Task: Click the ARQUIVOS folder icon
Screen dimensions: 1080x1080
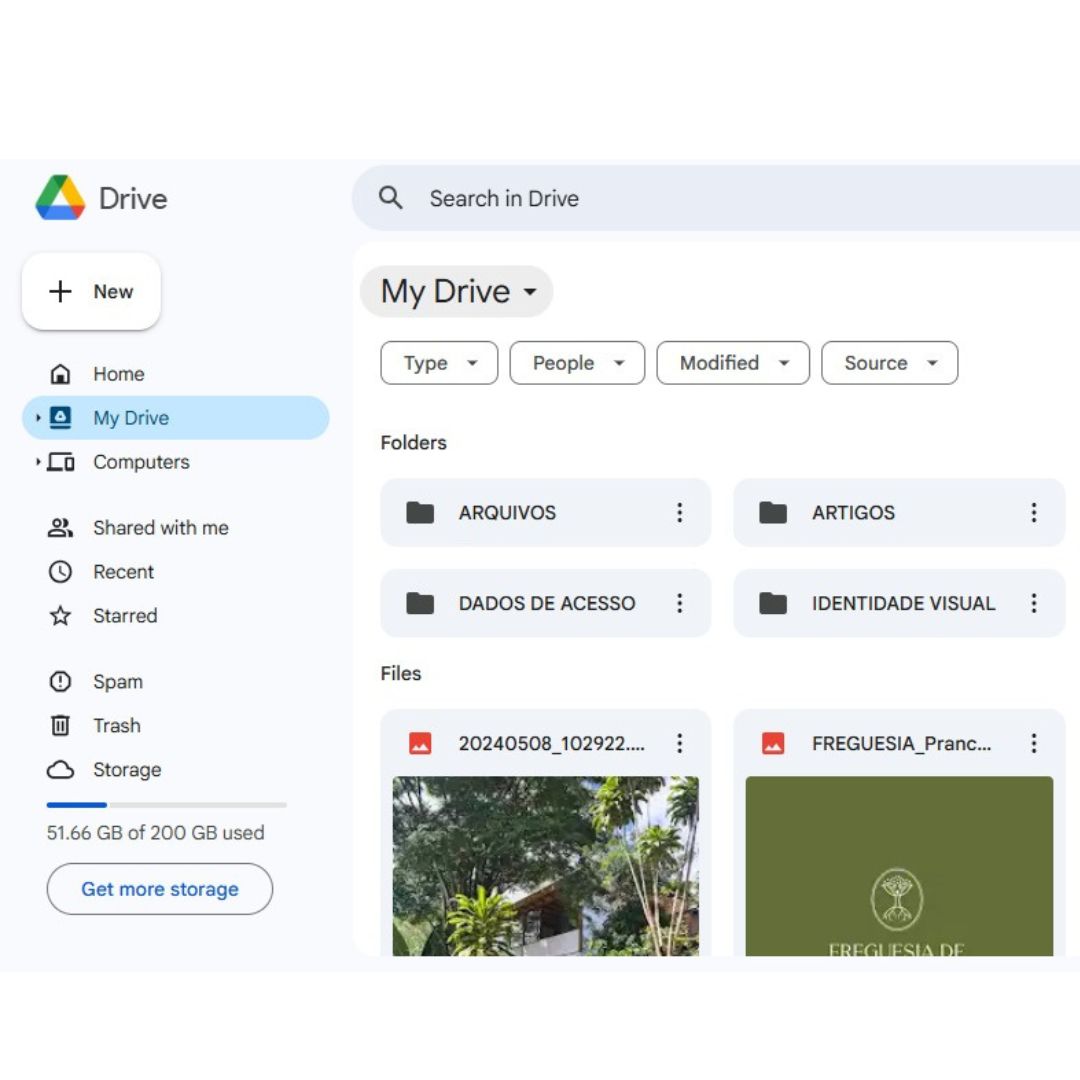Action: click(x=420, y=512)
